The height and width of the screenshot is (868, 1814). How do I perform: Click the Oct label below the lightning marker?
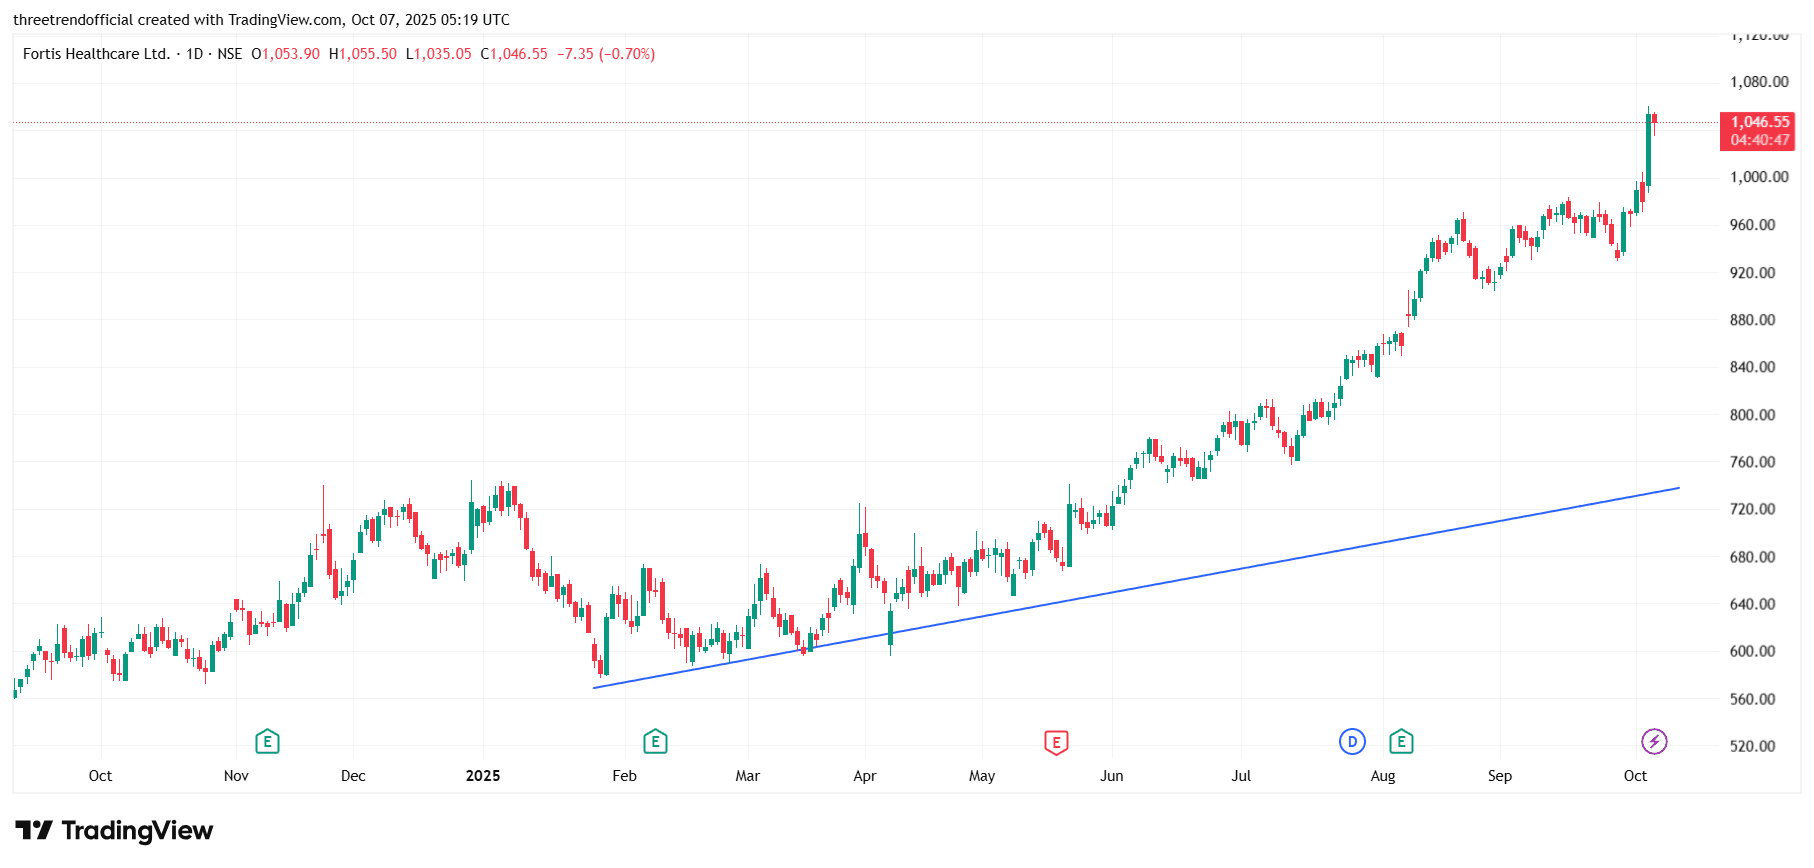tap(1635, 776)
